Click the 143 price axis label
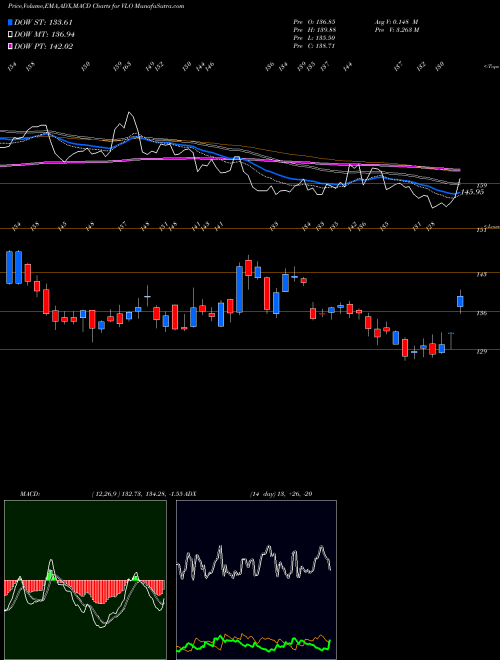500x660 pixels. (x=482, y=274)
